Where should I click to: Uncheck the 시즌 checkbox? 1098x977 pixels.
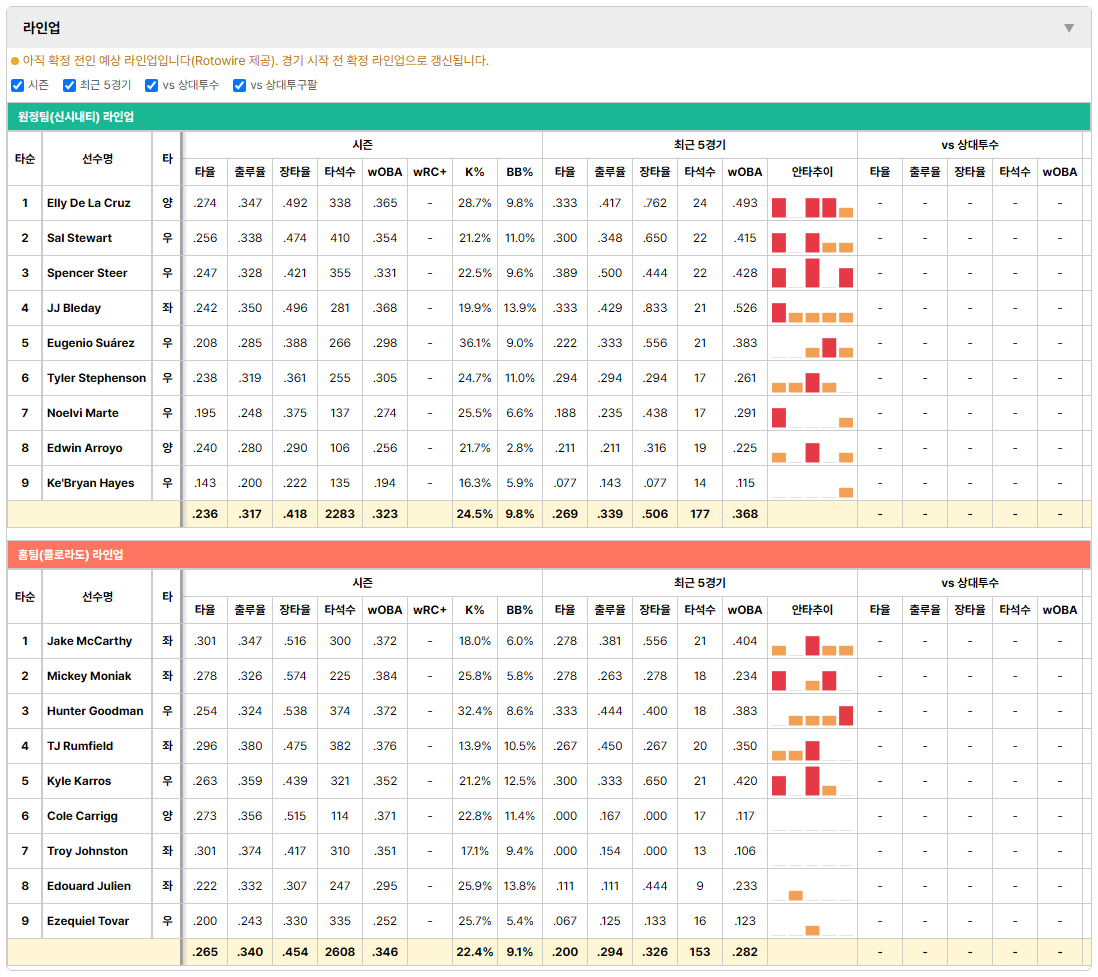18,85
